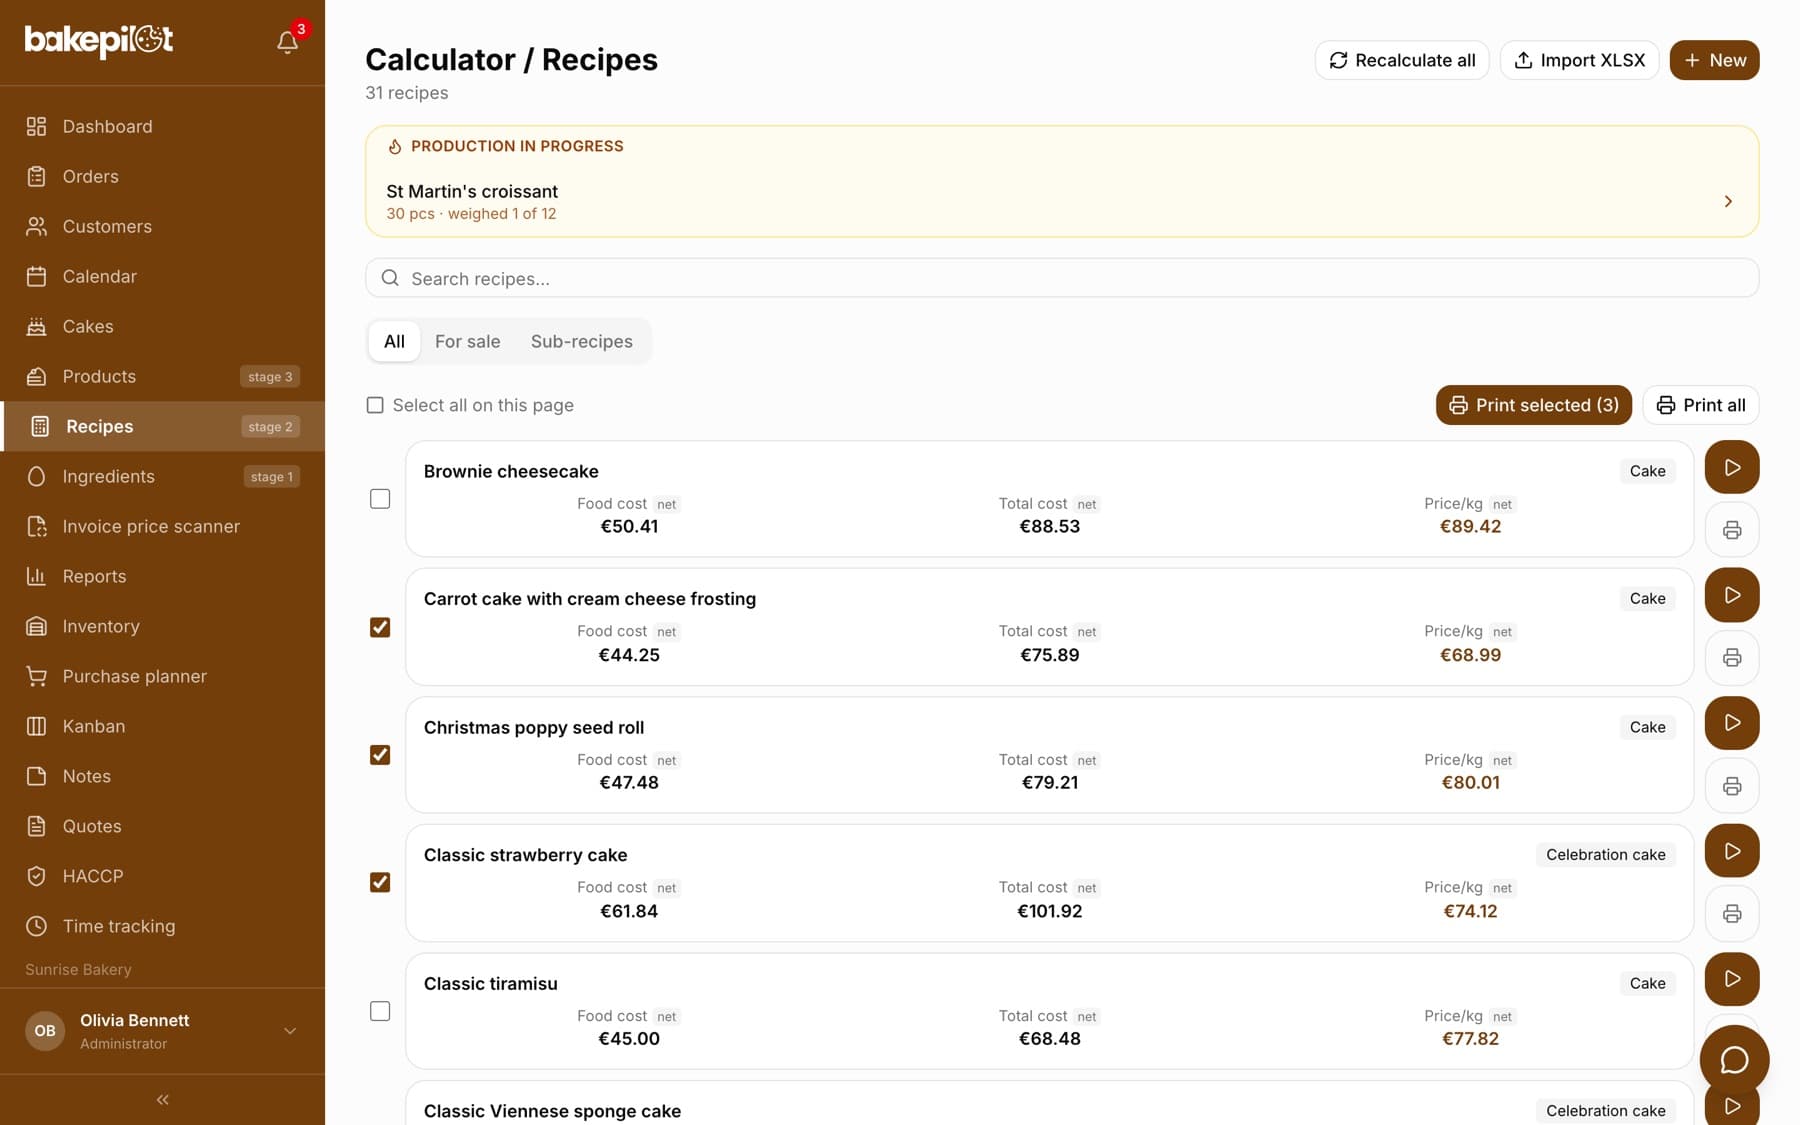
Task: Select the All recipes tab
Action: (394, 341)
